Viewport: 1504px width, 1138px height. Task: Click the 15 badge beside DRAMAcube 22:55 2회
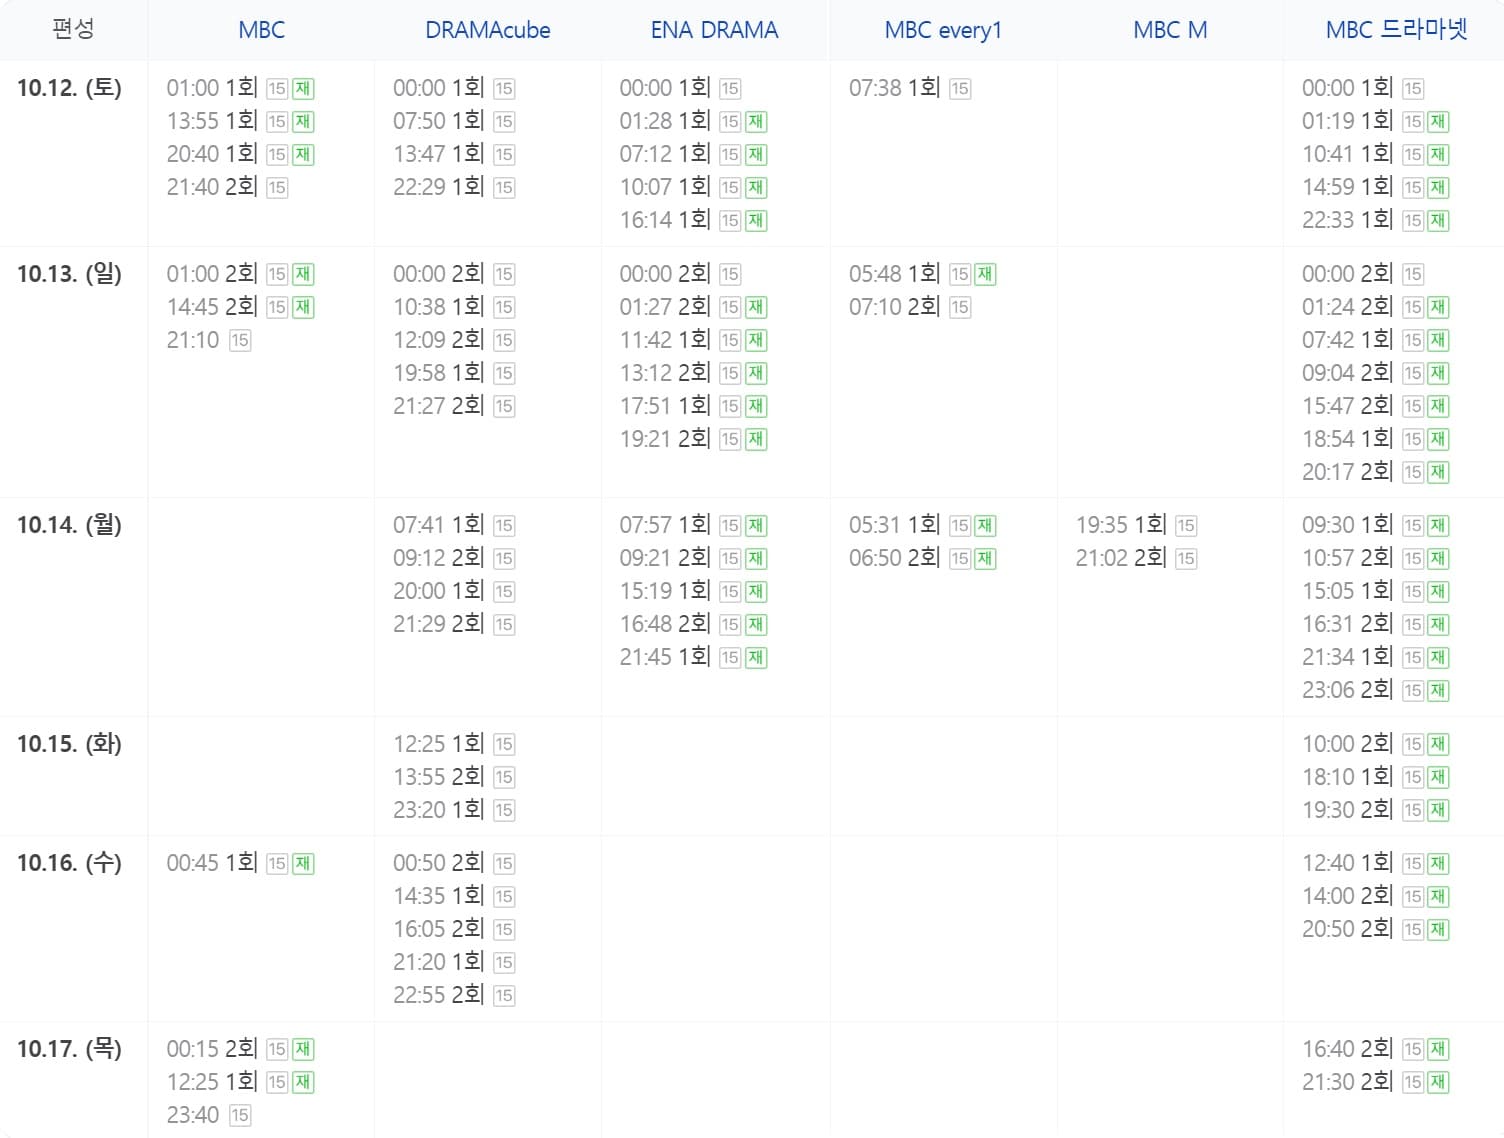coord(504,995)
